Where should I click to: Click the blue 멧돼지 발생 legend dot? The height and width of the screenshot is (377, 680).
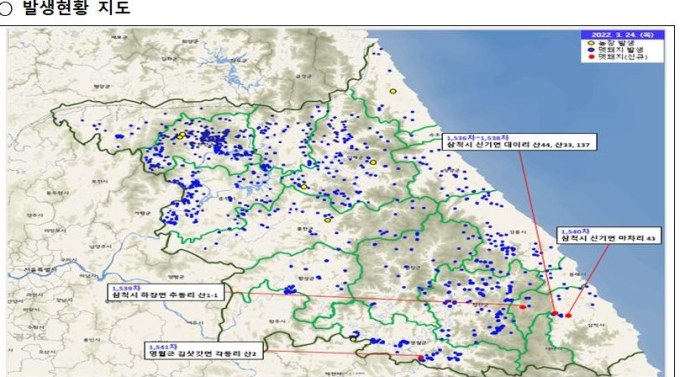591,50
